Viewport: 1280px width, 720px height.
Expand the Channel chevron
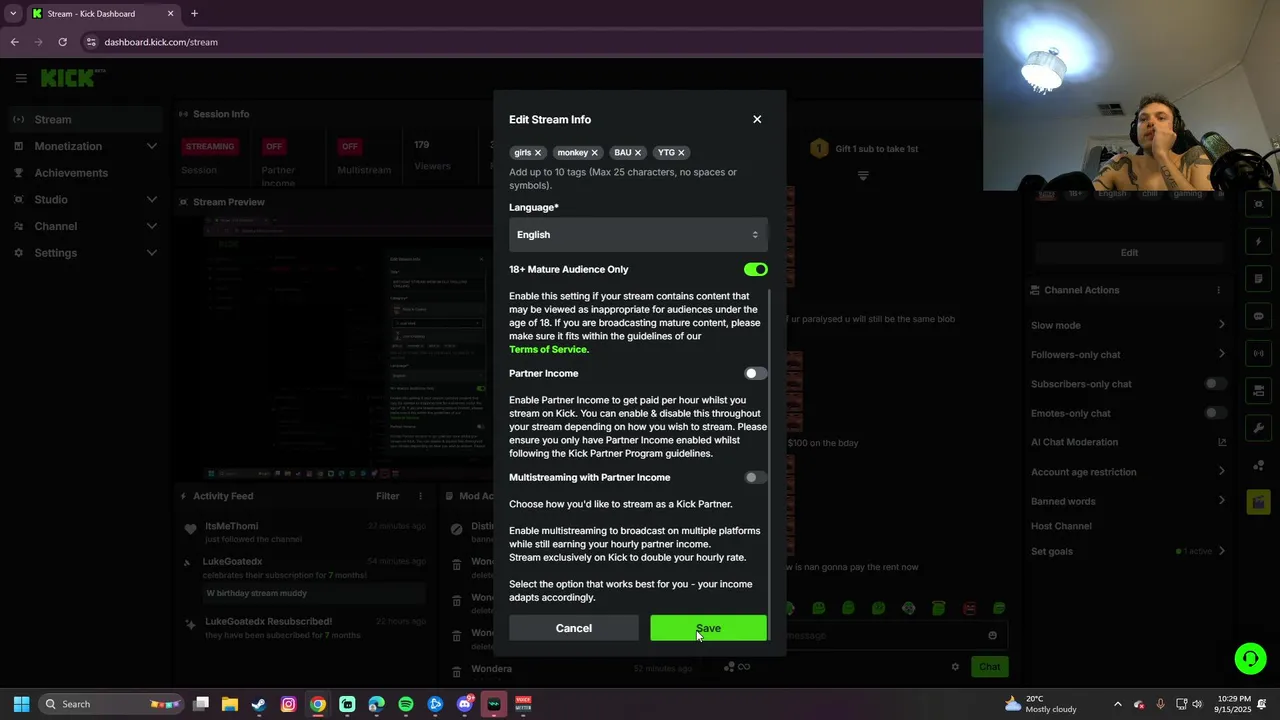151,226
